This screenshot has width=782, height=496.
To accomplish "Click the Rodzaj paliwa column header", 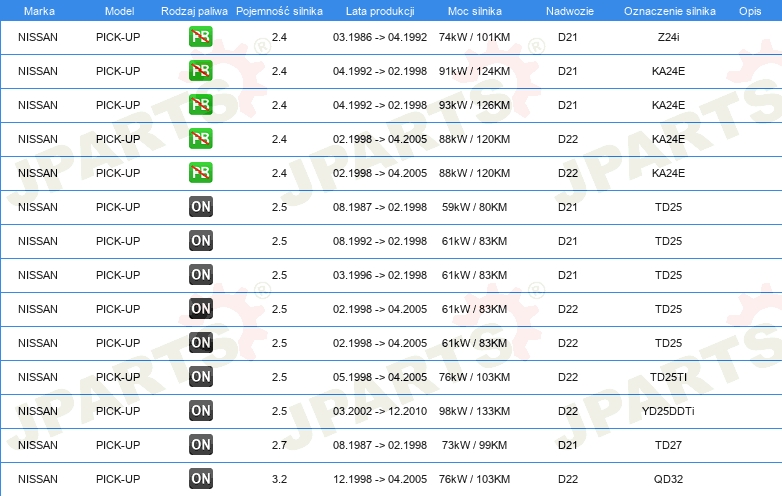I will coord(194,11).
